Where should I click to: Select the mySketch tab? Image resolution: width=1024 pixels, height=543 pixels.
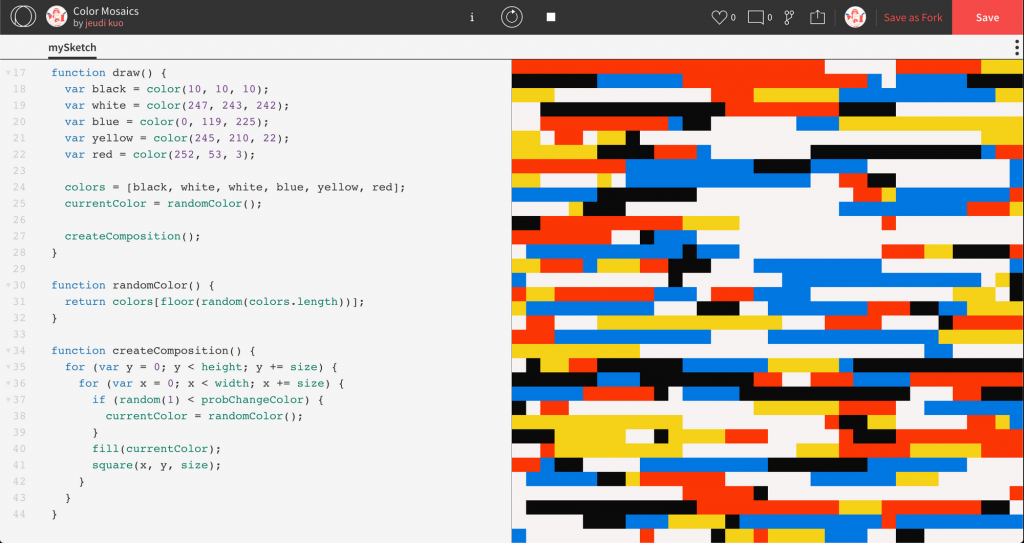tap(72, 47)
